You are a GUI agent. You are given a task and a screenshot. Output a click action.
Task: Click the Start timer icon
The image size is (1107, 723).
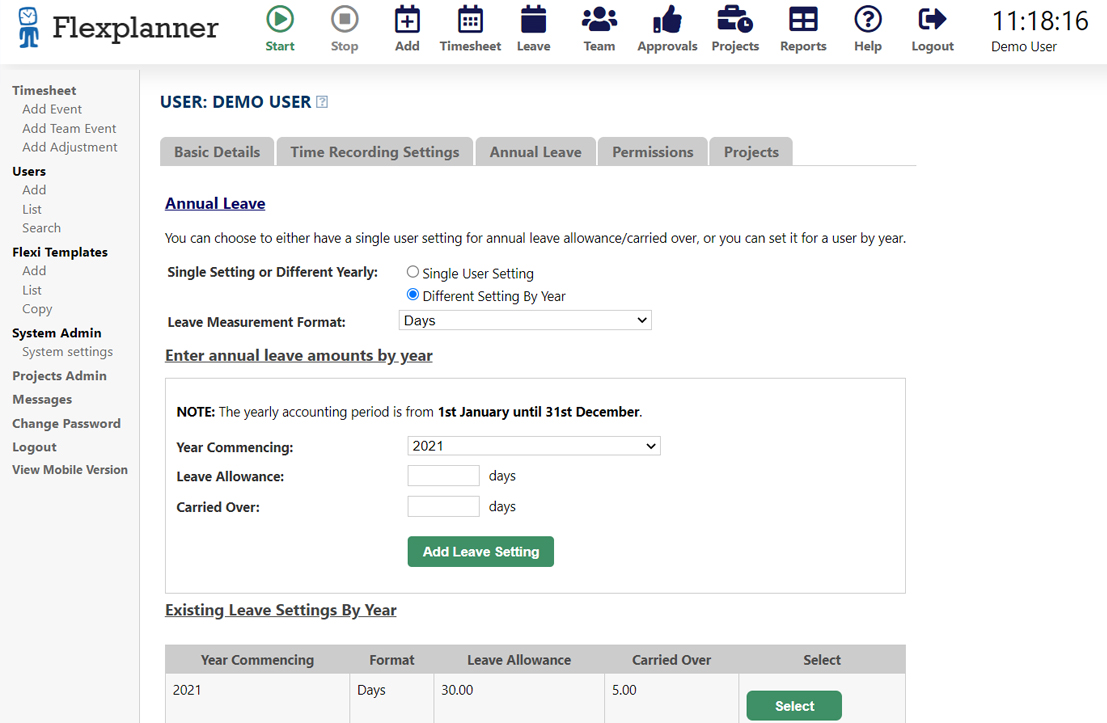(280, 19)
